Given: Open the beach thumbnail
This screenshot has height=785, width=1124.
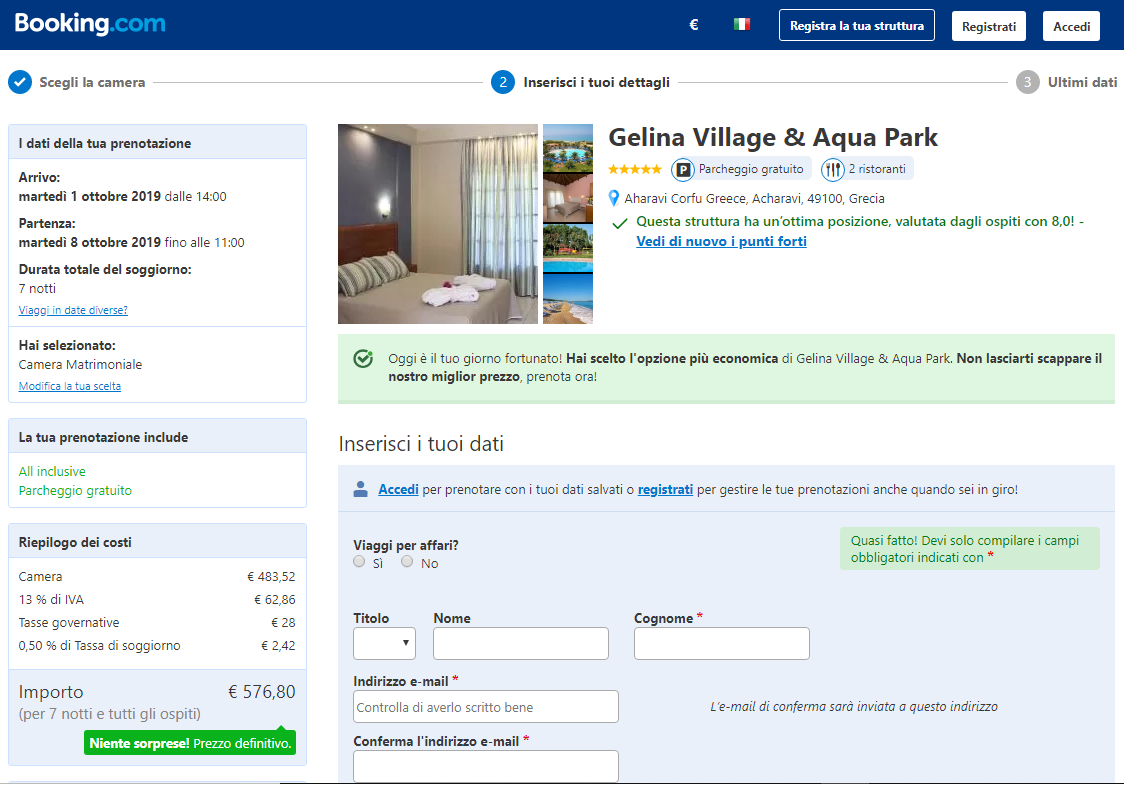Looking at the screenshot, I should pyautogui.click(x=568, y=299).
